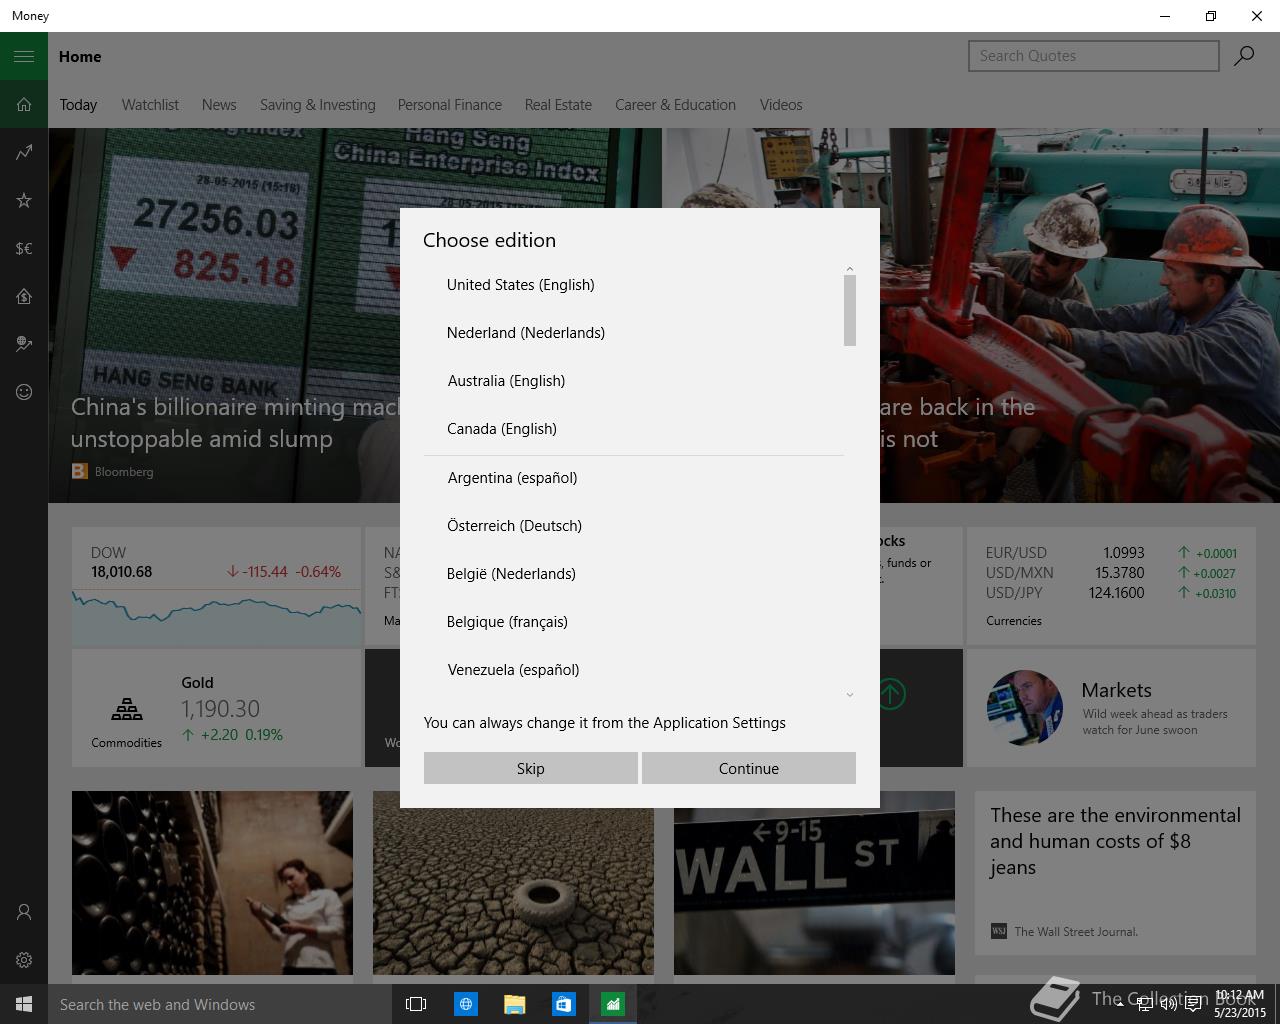Image resolution: width=1280 pixels, height=1024 pixels.
Task: Click the Skip button
Action: coord(531,768)
